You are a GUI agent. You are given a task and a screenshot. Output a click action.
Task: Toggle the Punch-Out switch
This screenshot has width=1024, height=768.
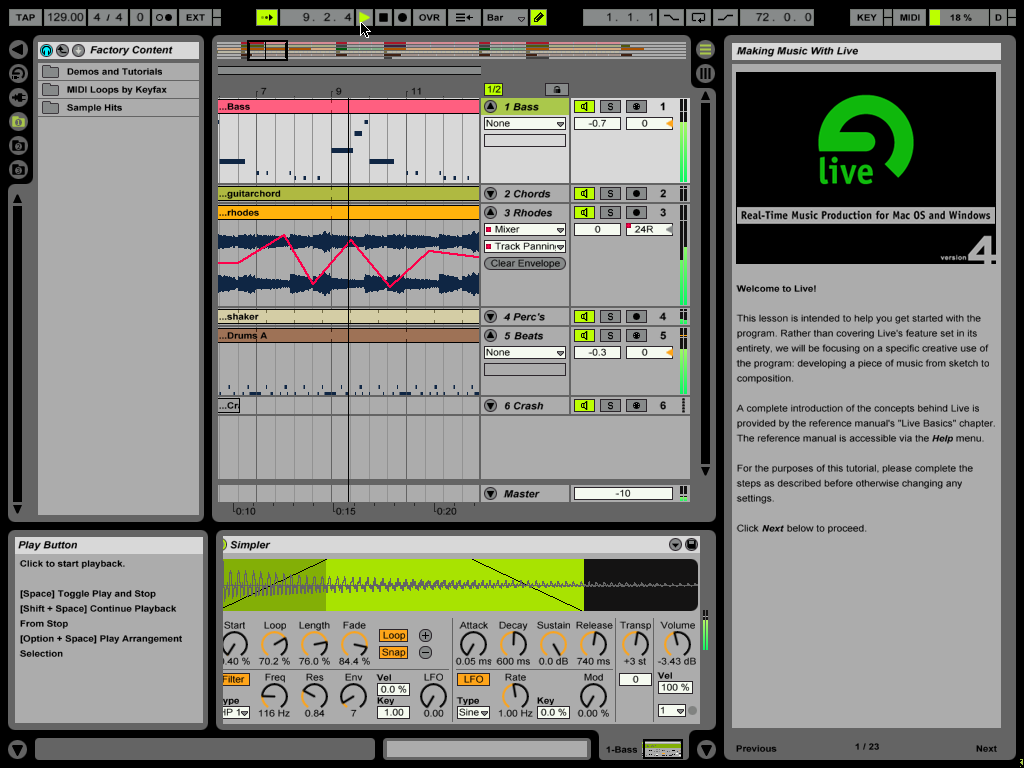pyautogui.click(x=725, y=18)
